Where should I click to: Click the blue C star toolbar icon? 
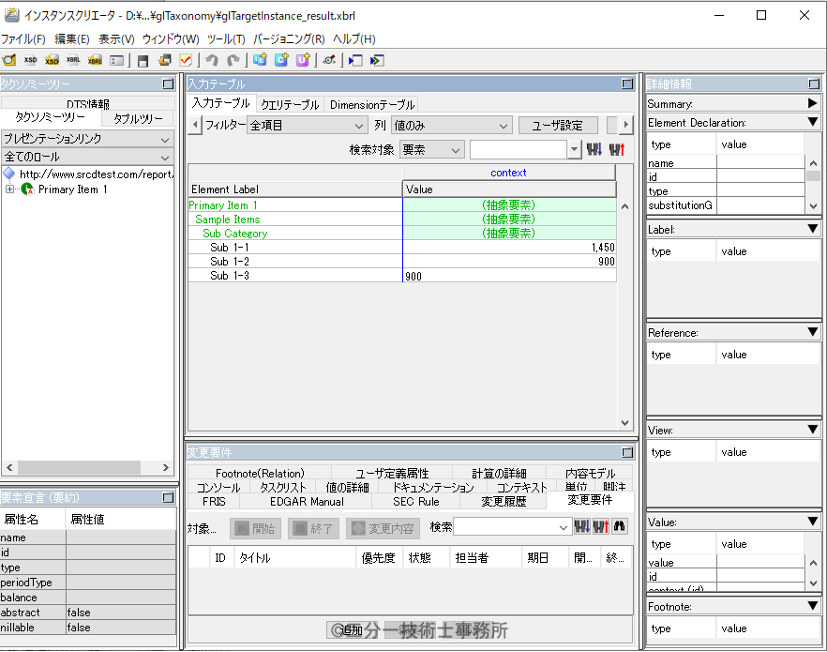click(281, 60)
